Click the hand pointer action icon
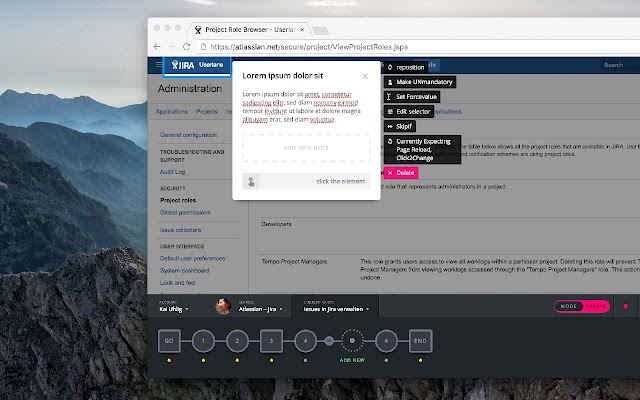The height and width of the screenshot is (400, 640). click(x=251, y=181)
